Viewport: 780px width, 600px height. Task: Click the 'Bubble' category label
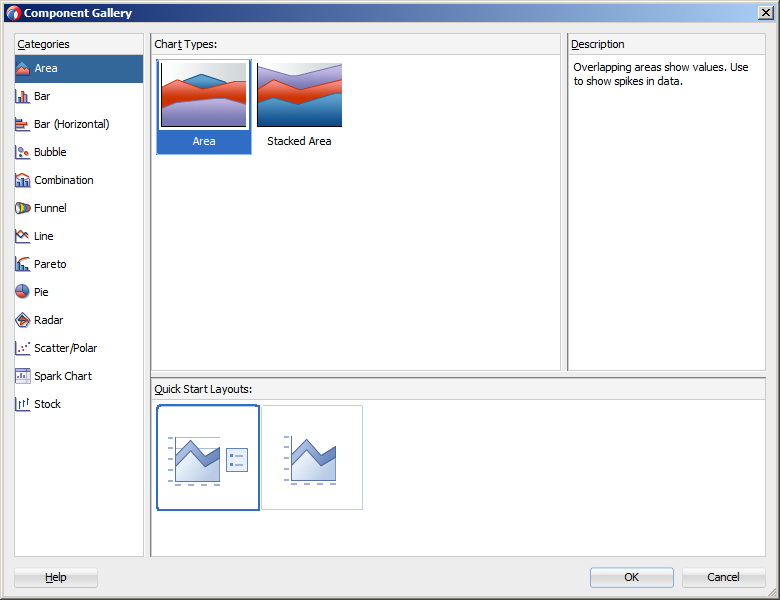pyautogui.click(x=50, y=152)
